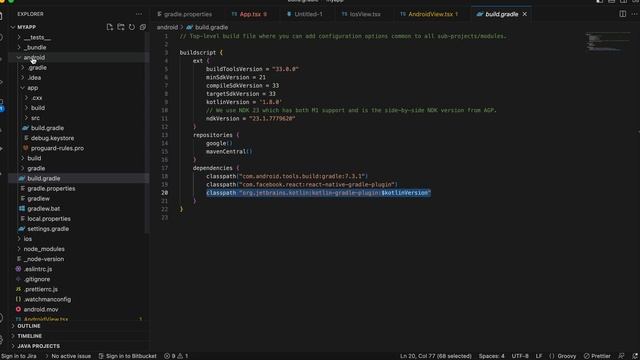Change language mode Groovy
This screenshot has height=360, width=640.
click(x=563, y=356)
